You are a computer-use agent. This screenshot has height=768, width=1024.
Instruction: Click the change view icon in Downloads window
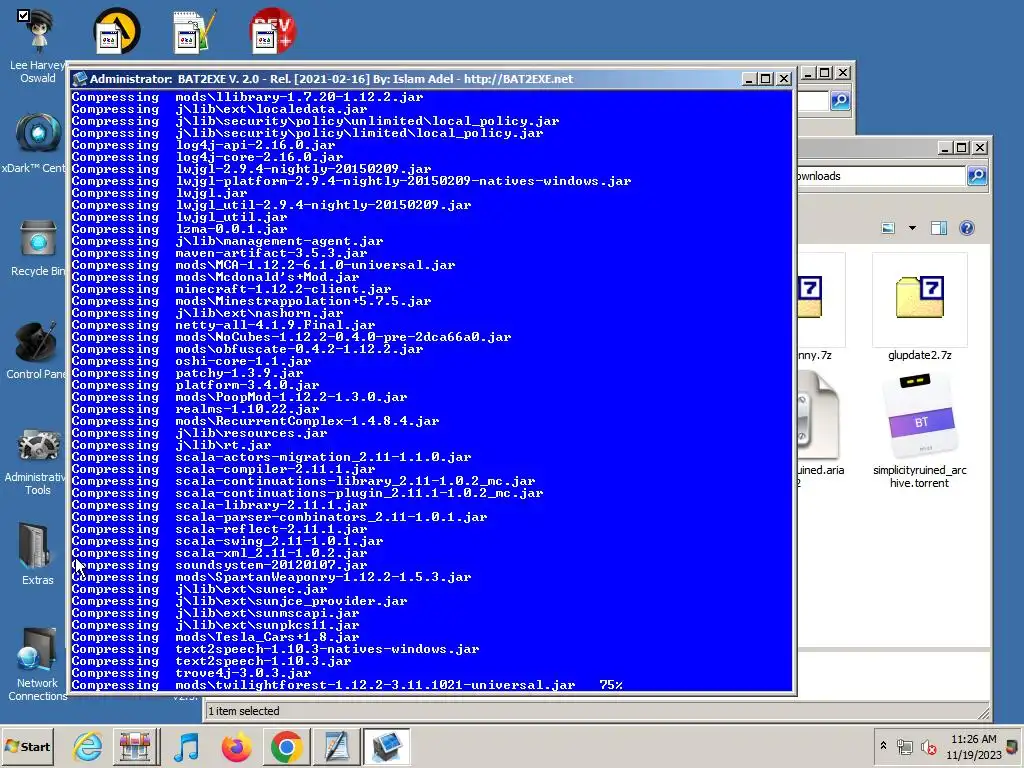[888, 228]
